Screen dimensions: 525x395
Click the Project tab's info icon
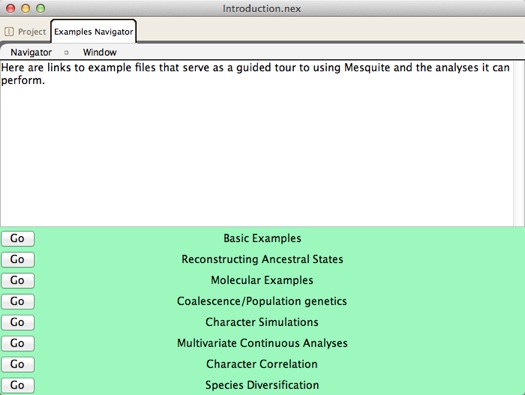9,32
